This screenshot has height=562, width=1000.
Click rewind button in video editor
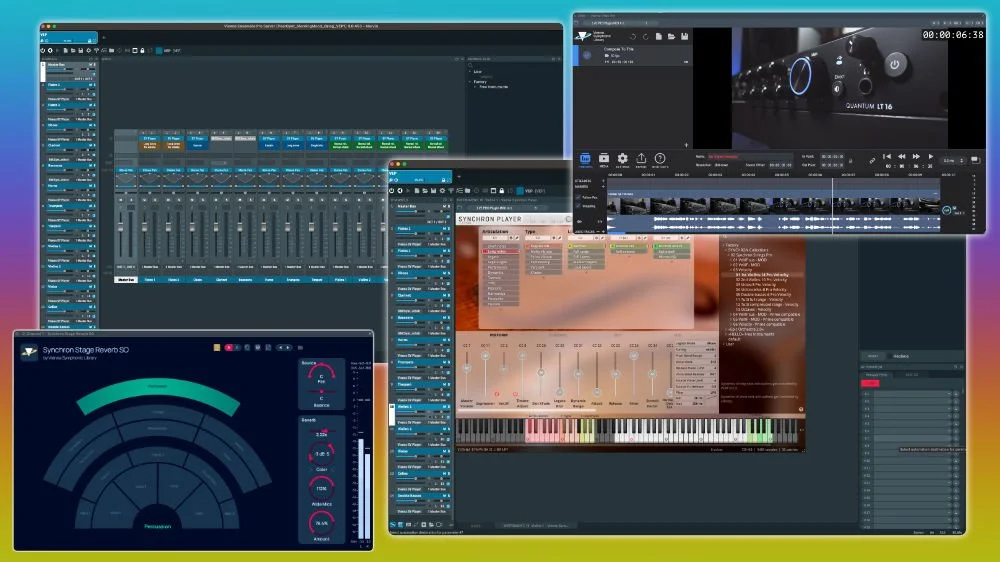(901, 156)
